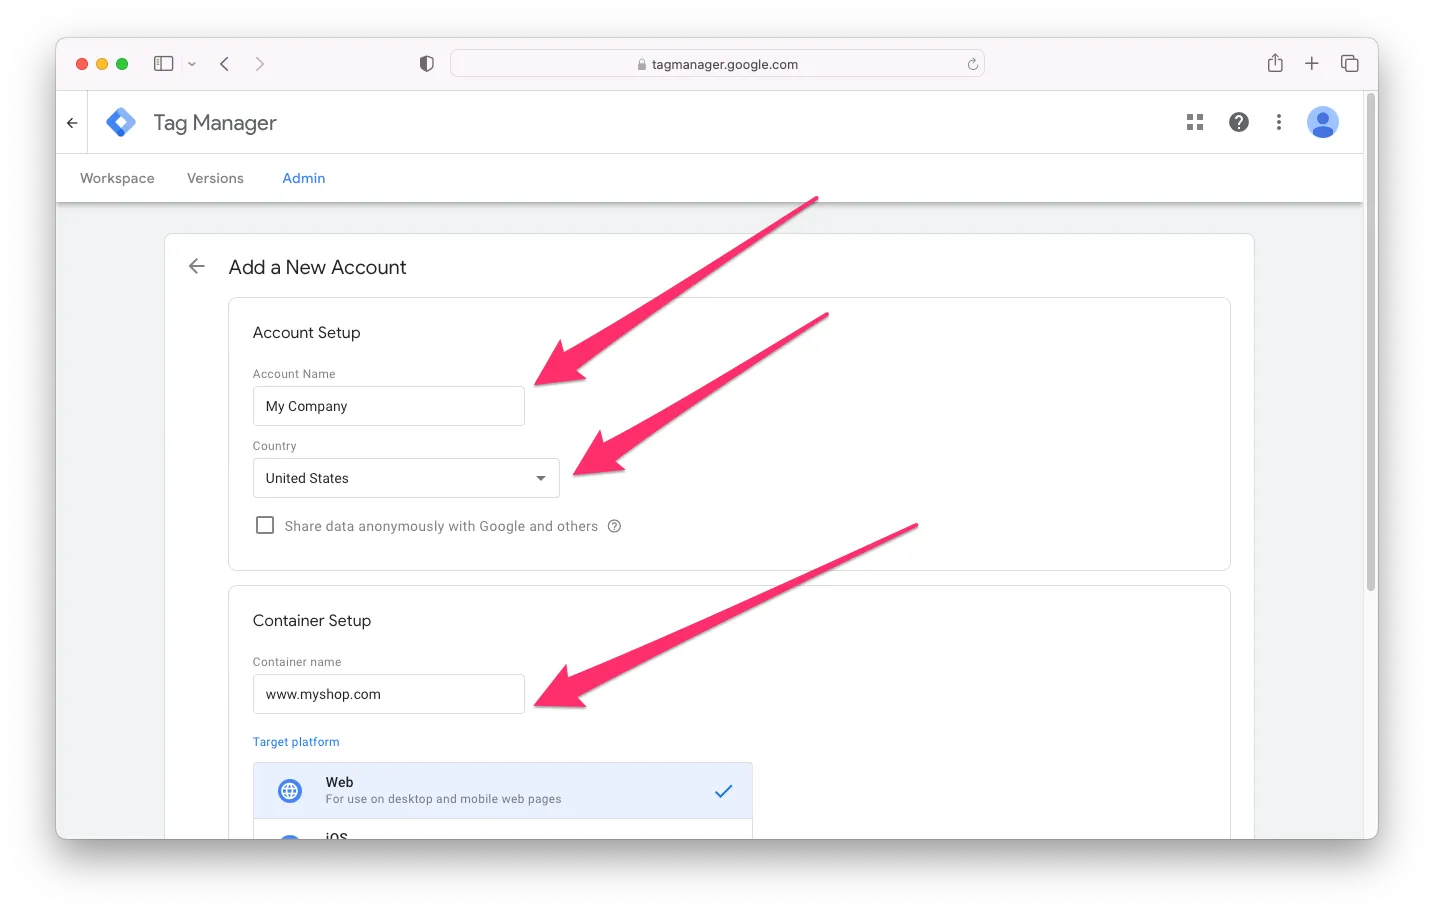Open the Admin tab
Screen dimensions: 1434x913
[x=303, y=178]
